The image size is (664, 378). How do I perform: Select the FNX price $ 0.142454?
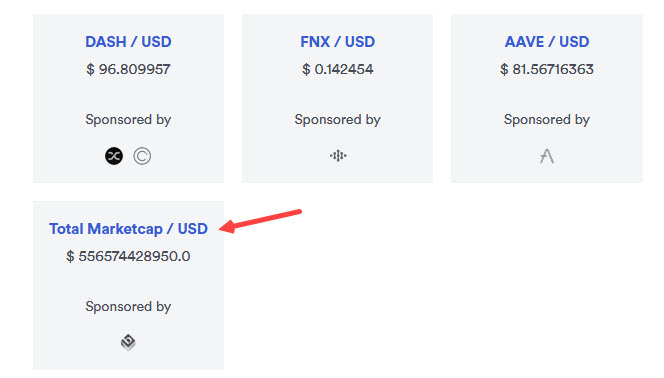338,69
